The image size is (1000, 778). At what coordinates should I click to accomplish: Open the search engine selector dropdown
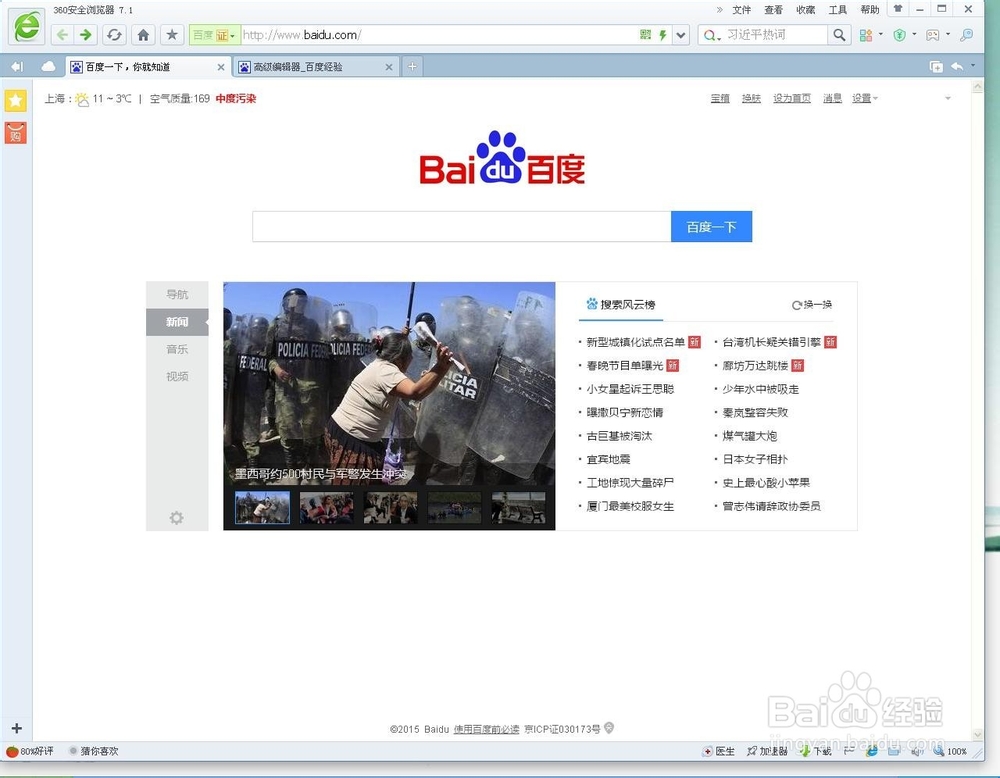[712, 35]
